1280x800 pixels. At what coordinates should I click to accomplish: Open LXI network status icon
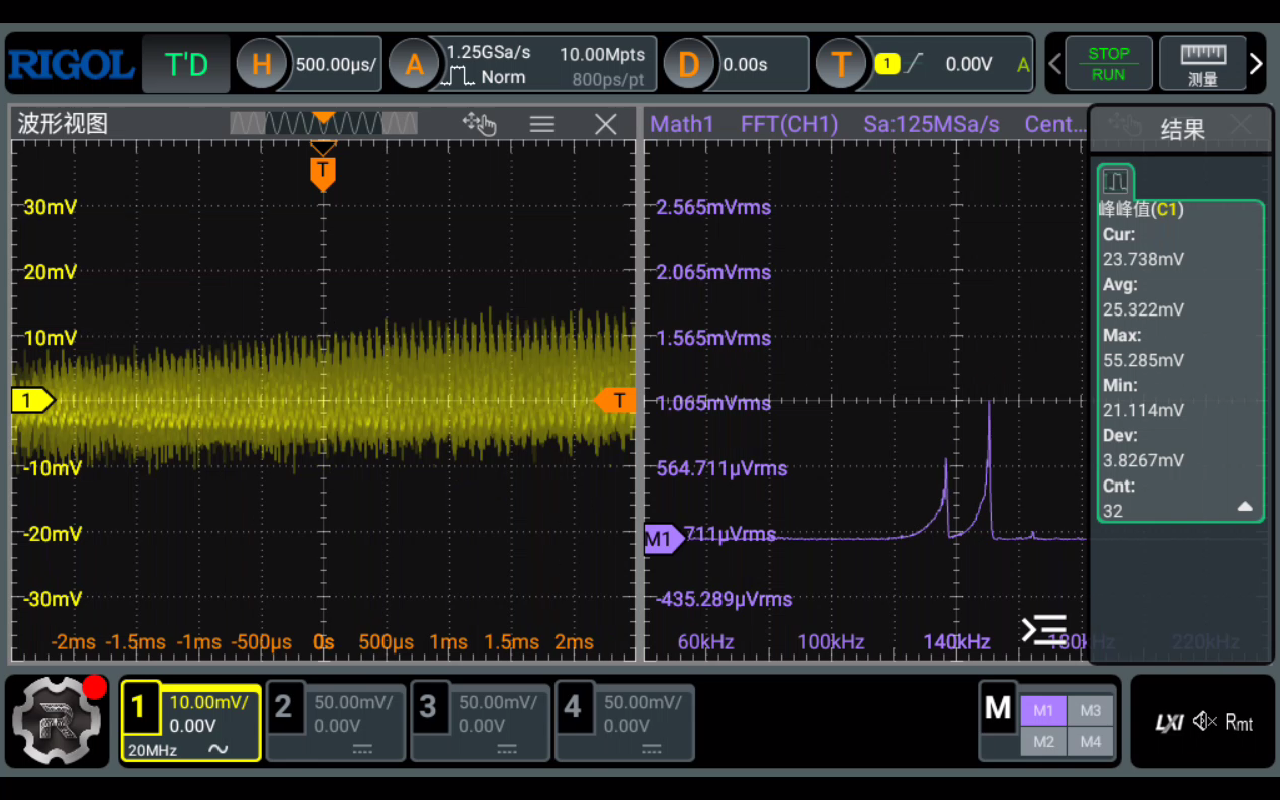(x=1169, y=722)
